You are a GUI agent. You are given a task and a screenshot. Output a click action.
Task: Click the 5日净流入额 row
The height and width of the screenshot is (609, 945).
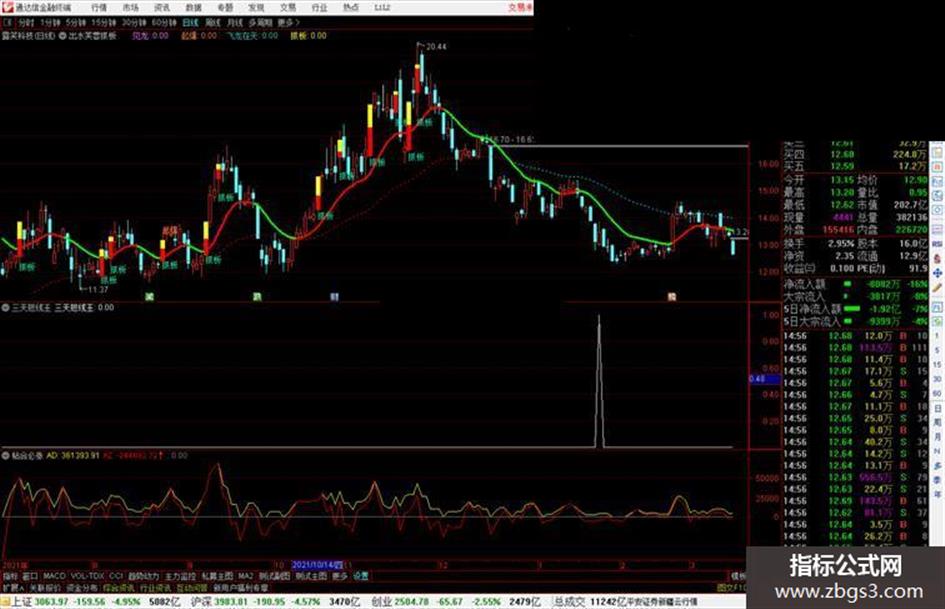pyautogui.click(x=855, y=309)
